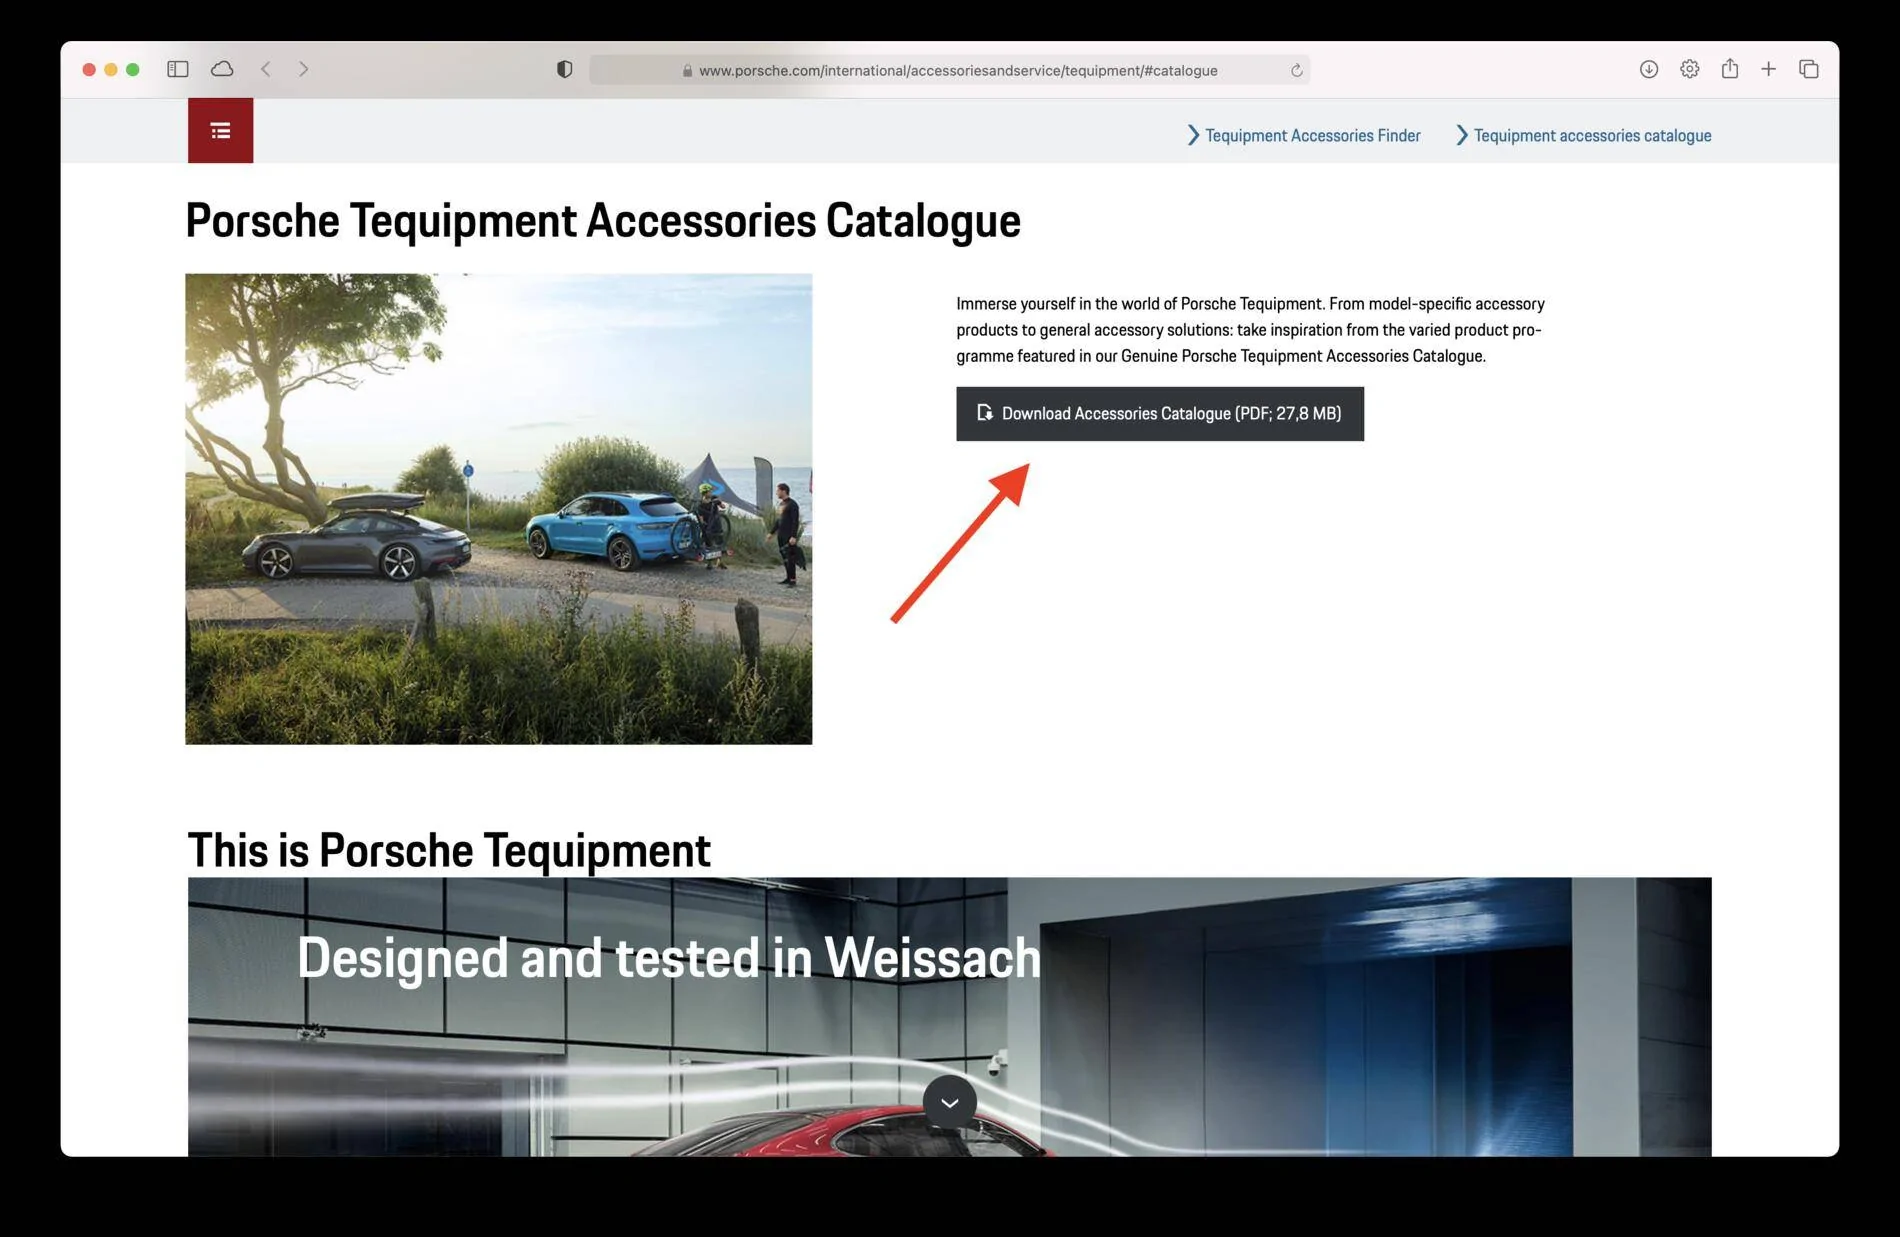1900x1237 pixels.
Task: Open the red hamburger navigation menu
Action: pyautogui.click(x=220, y=130)
